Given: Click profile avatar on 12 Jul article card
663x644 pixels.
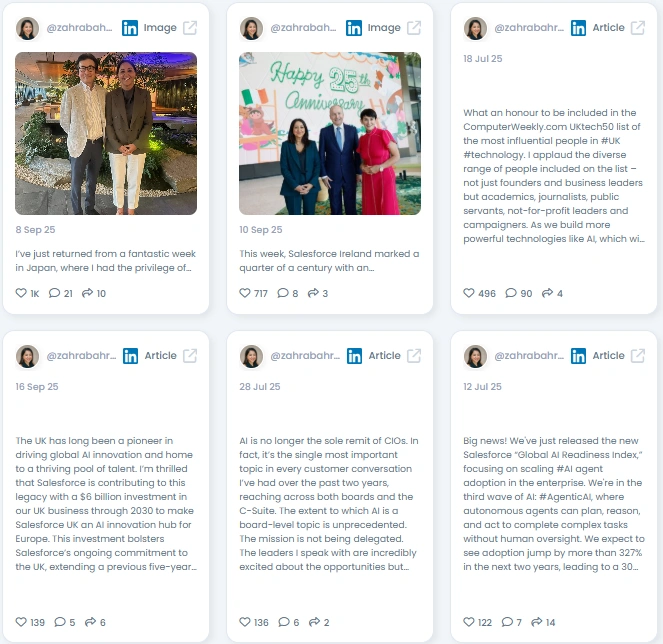Looking at the screenshot, I should pyautogui.click(x=475, y=356).
